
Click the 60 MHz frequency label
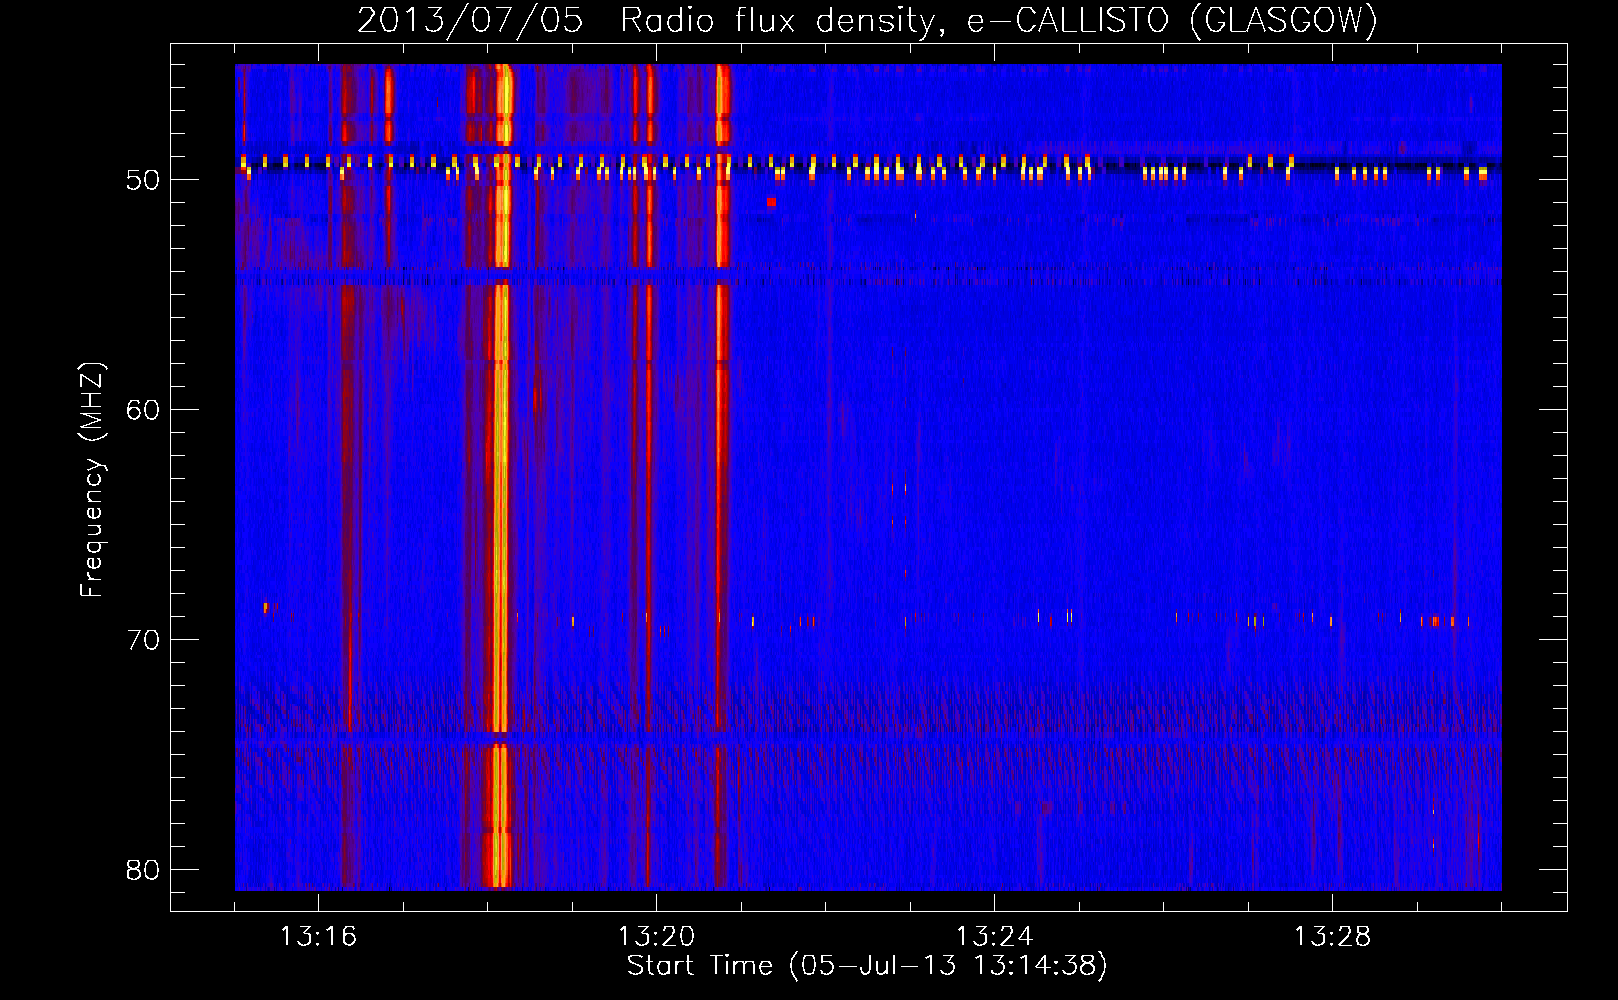143,410
